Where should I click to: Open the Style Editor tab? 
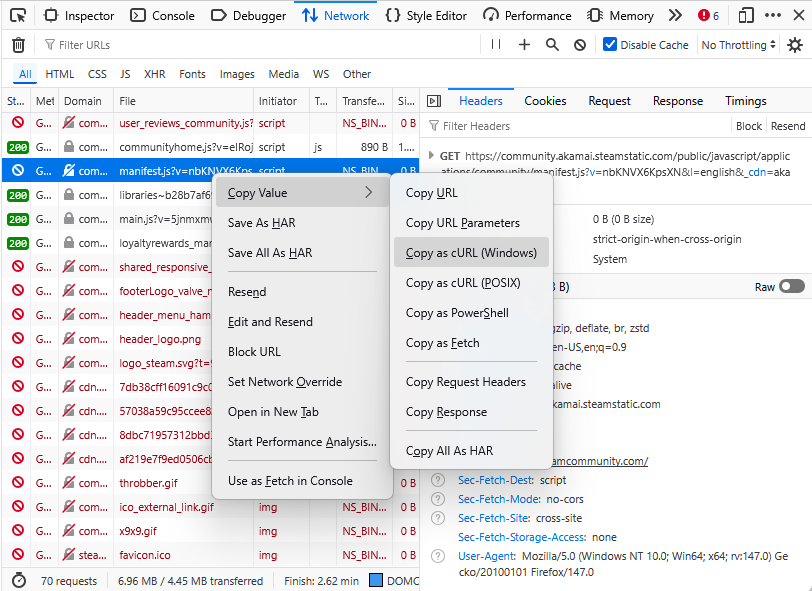[426, 16]
